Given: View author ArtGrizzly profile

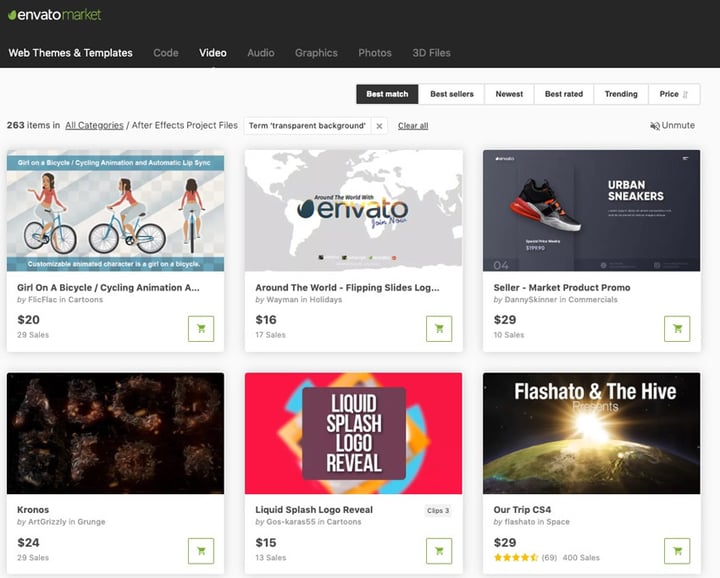Looking at the screenshot, I should (x=47, y=522).
